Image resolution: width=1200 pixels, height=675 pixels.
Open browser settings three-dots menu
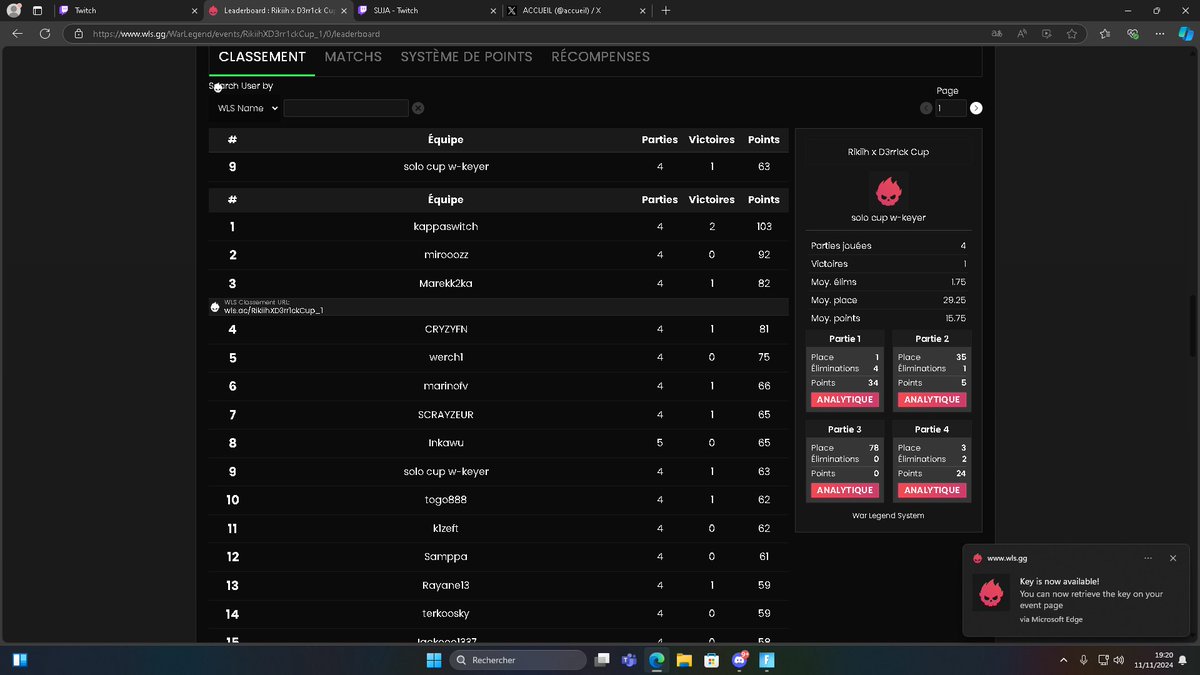click(x=1159, y=33)
